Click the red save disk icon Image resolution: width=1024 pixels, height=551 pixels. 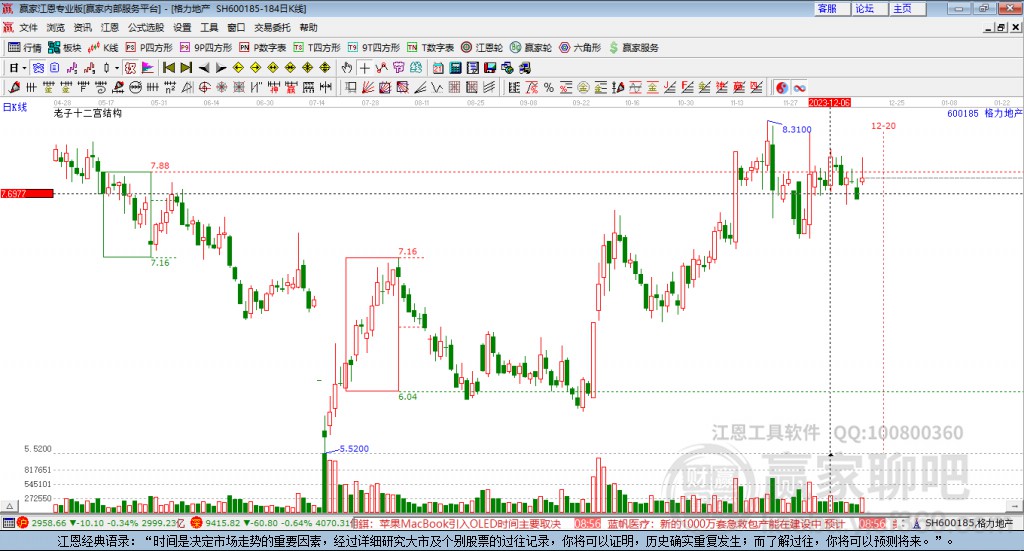[x=490, y=68]
